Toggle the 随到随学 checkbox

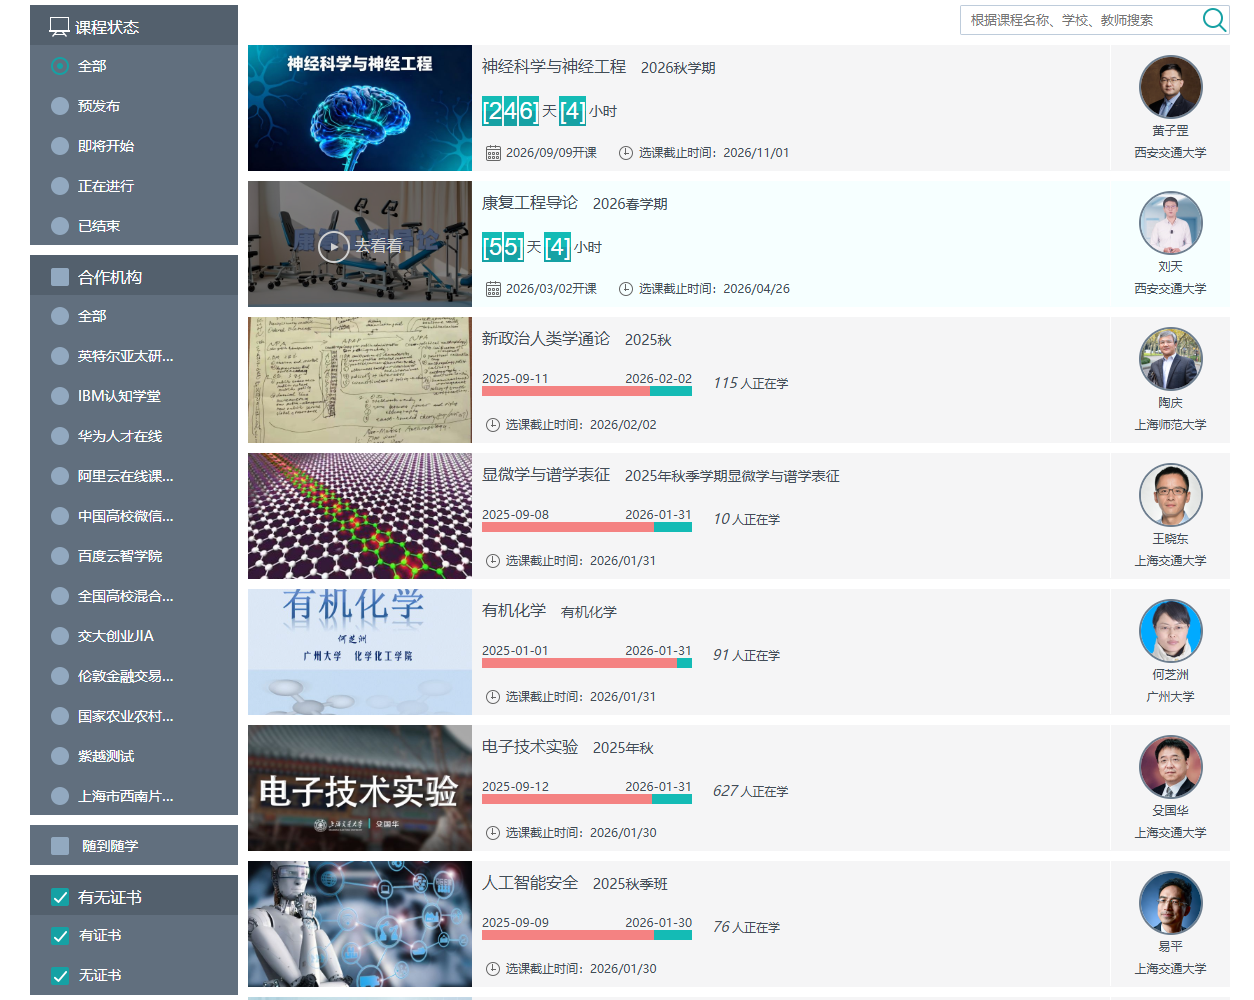pos(60,846)
